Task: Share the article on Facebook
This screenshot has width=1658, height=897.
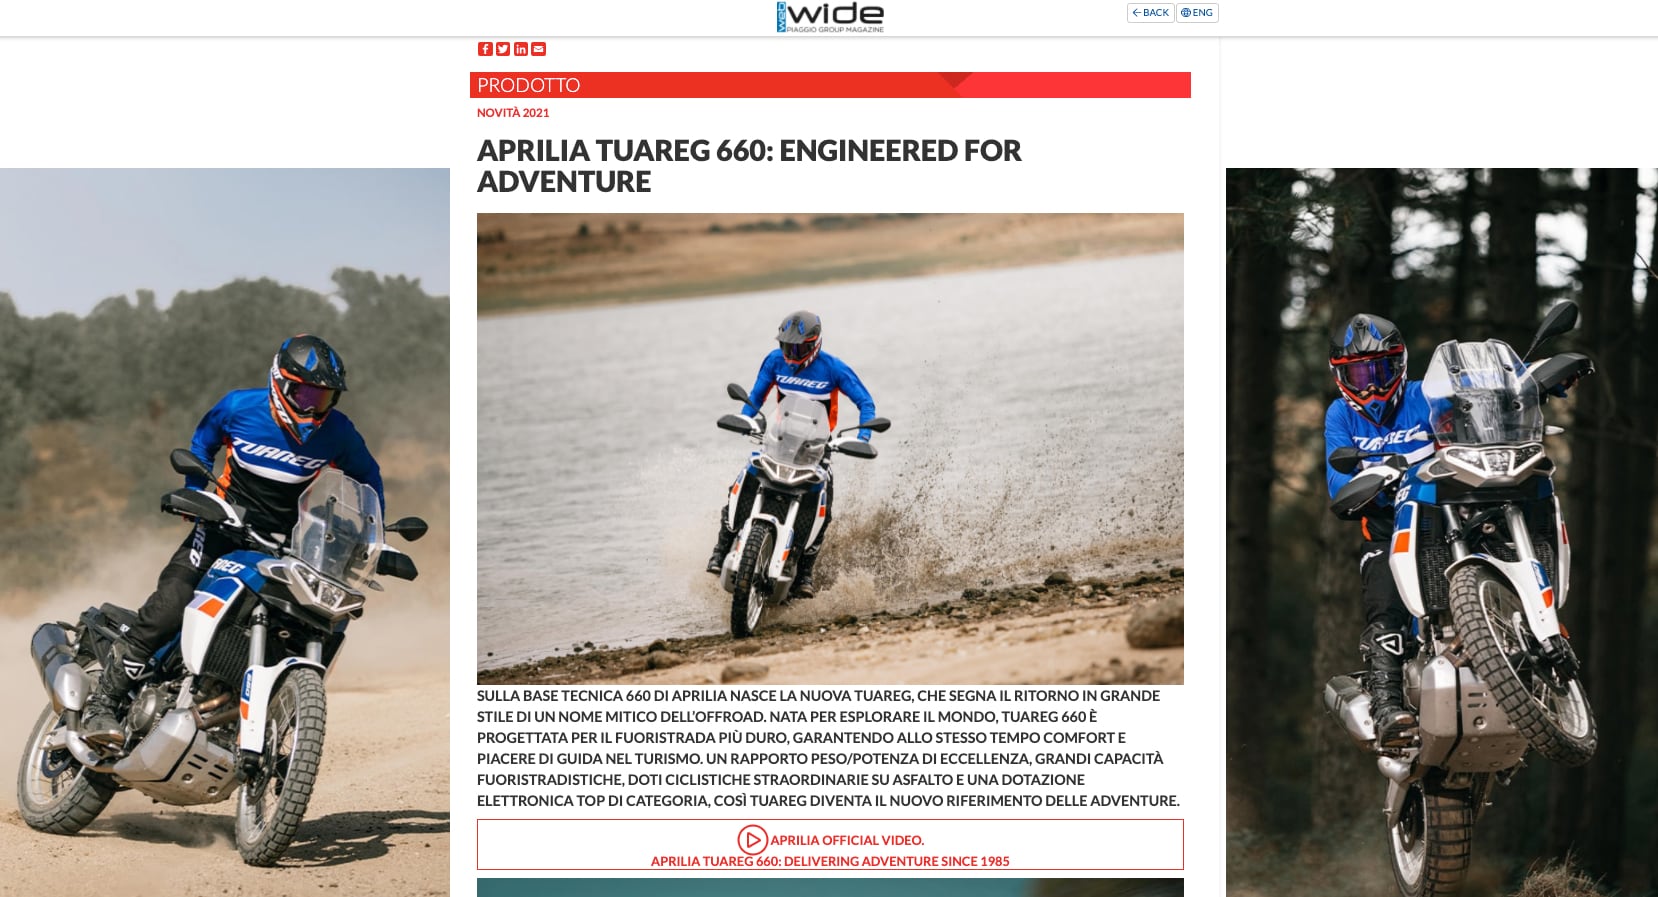Action: point(485,49)
